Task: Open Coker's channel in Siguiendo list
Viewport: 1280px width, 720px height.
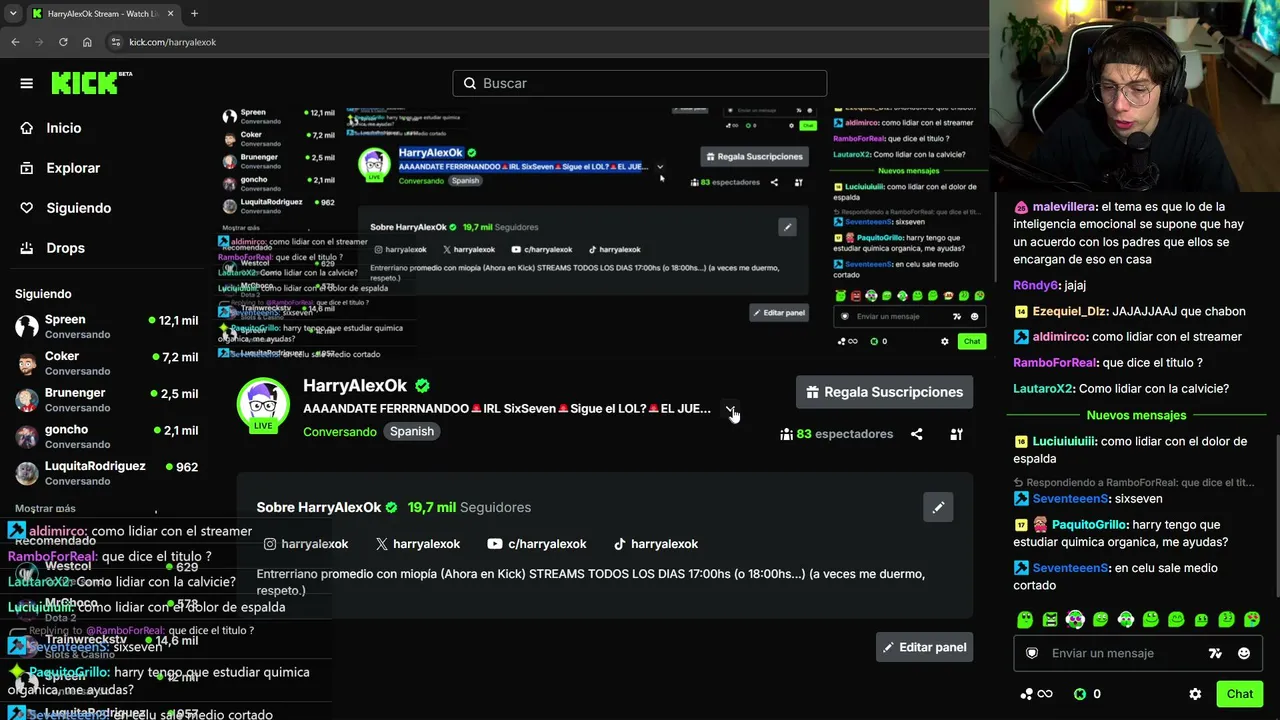Action: point(107,363)
